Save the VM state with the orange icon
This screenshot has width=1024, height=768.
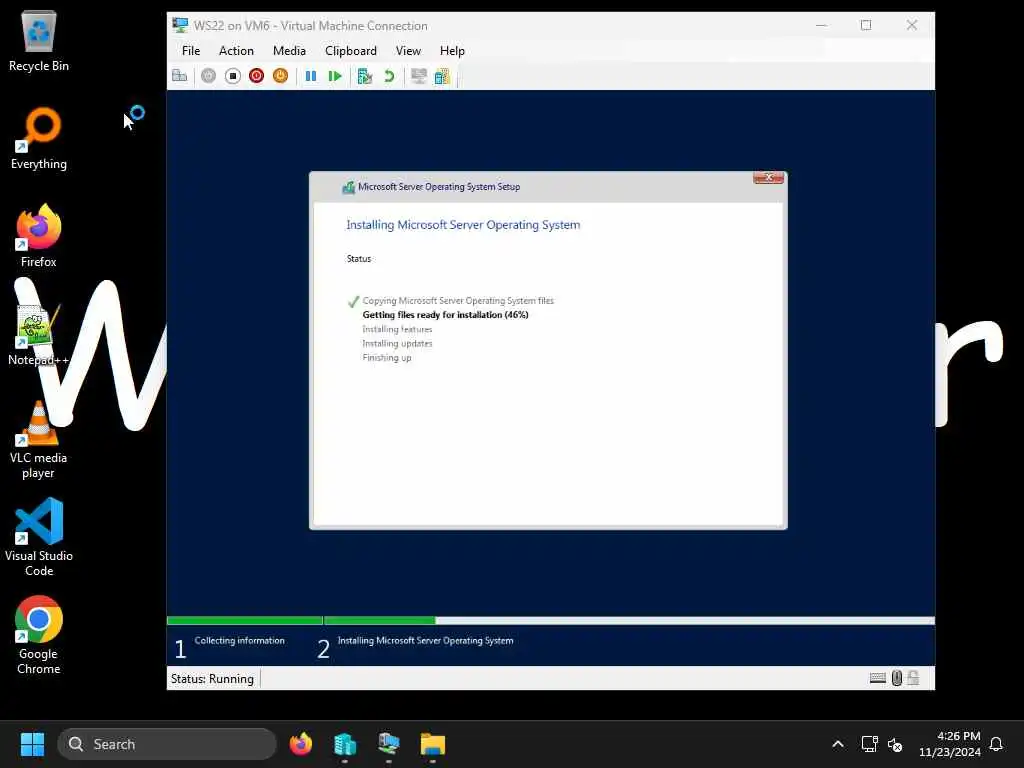pyautogui.click(x=280, y=76)
